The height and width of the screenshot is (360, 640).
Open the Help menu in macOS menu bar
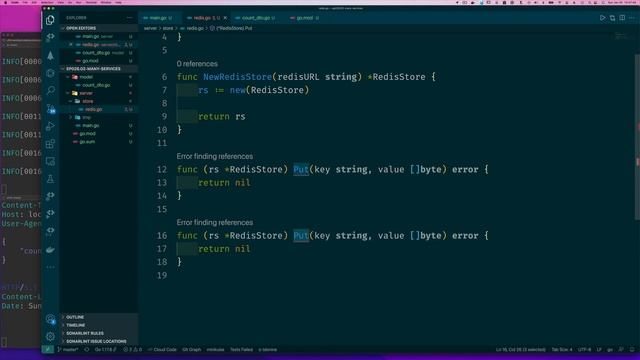(119, 2)
